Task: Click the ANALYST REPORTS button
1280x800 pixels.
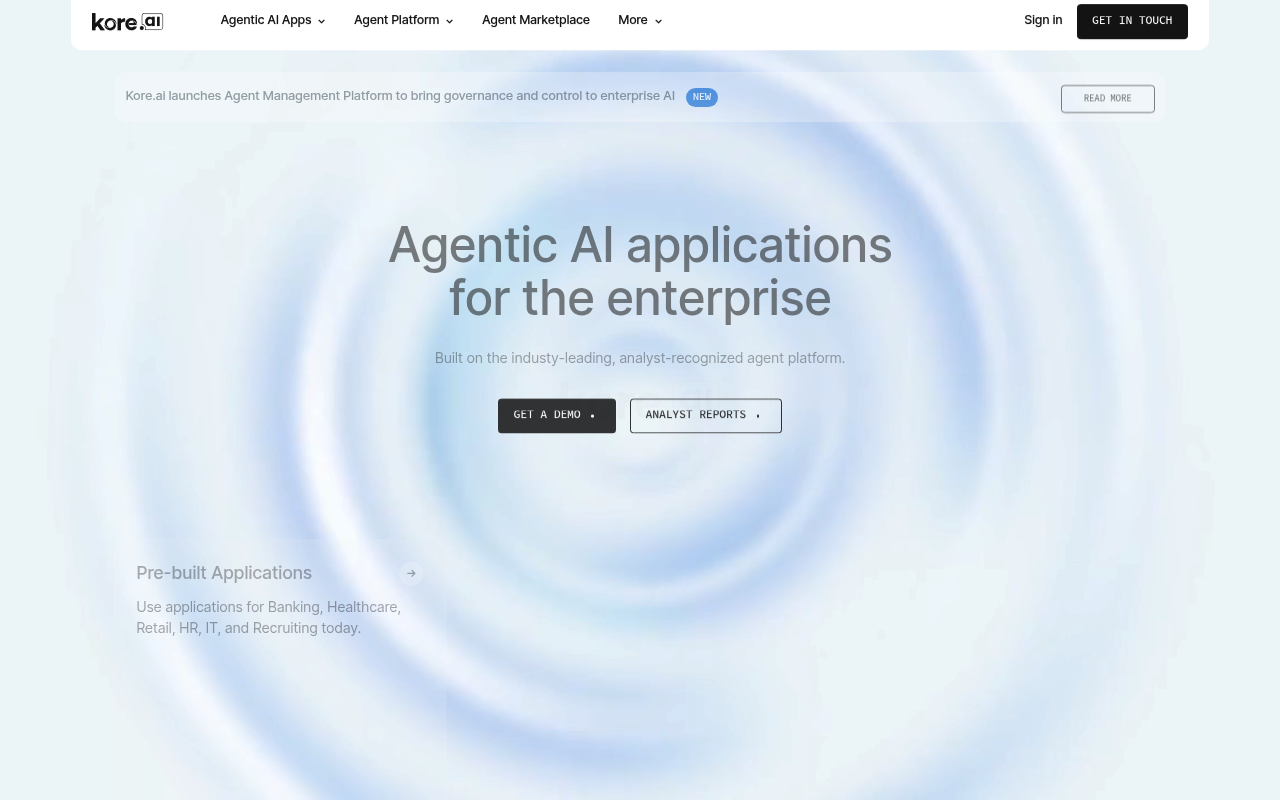Action: [x=705, y=415]
